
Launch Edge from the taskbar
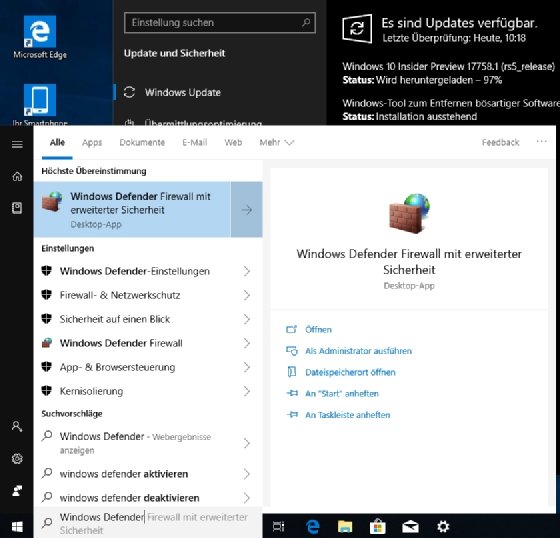[312, 526]
